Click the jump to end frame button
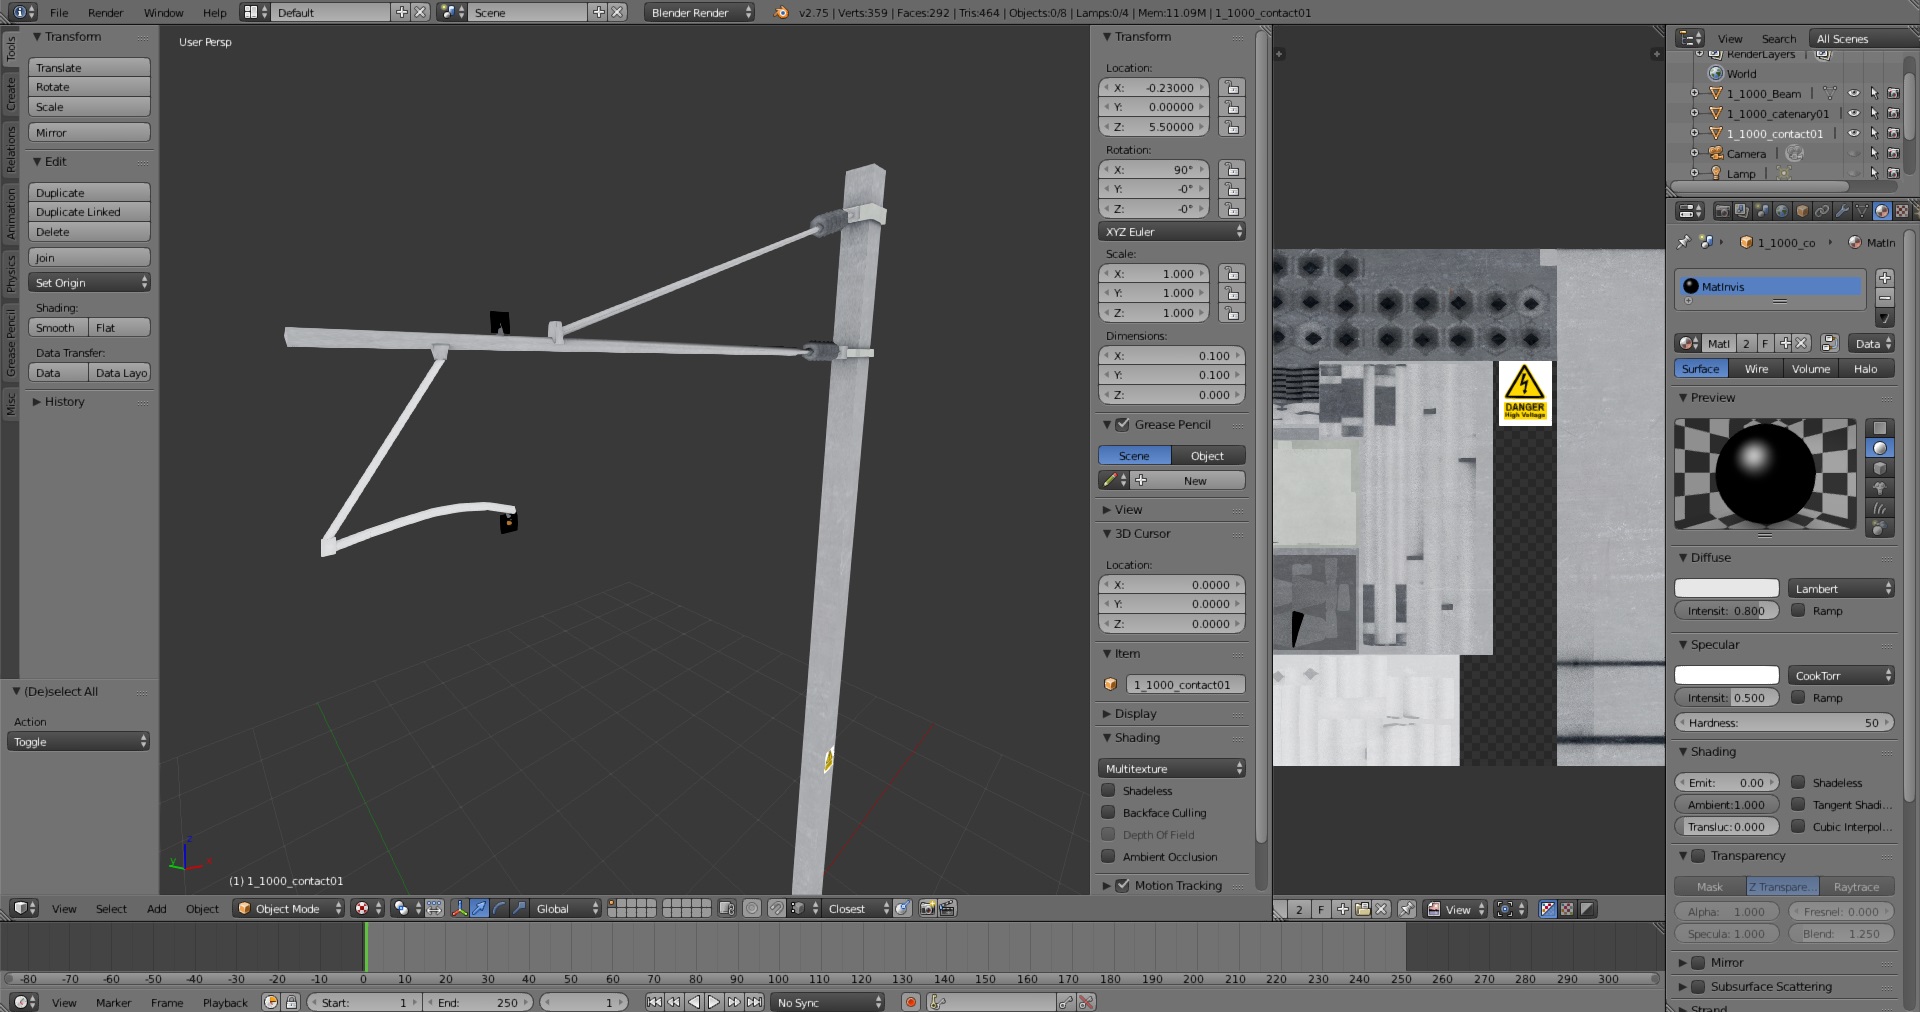 [755, 1002]
